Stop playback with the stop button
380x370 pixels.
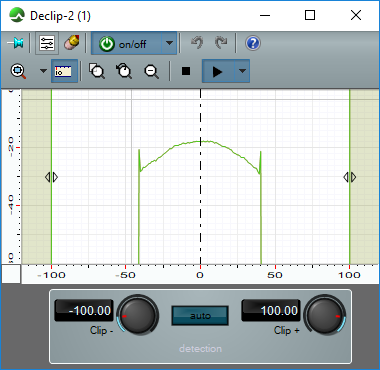(x=186, y=71)
